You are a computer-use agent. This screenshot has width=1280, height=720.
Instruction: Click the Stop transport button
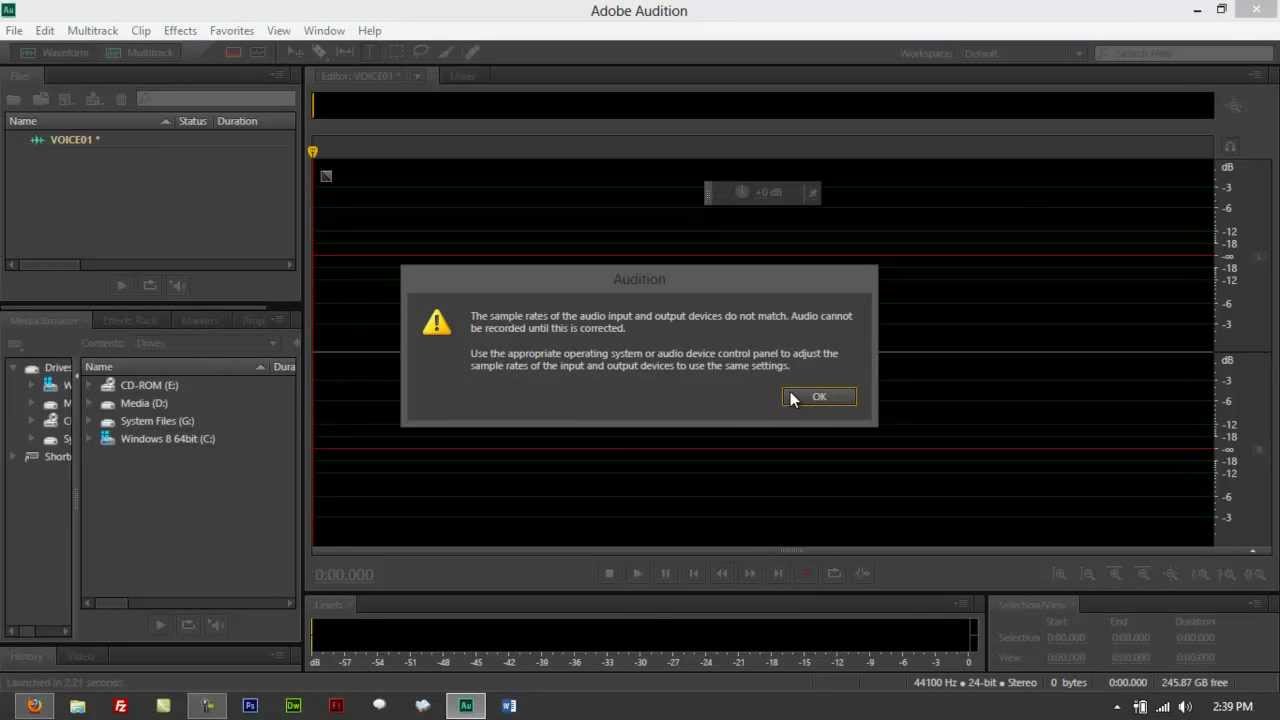609,573
